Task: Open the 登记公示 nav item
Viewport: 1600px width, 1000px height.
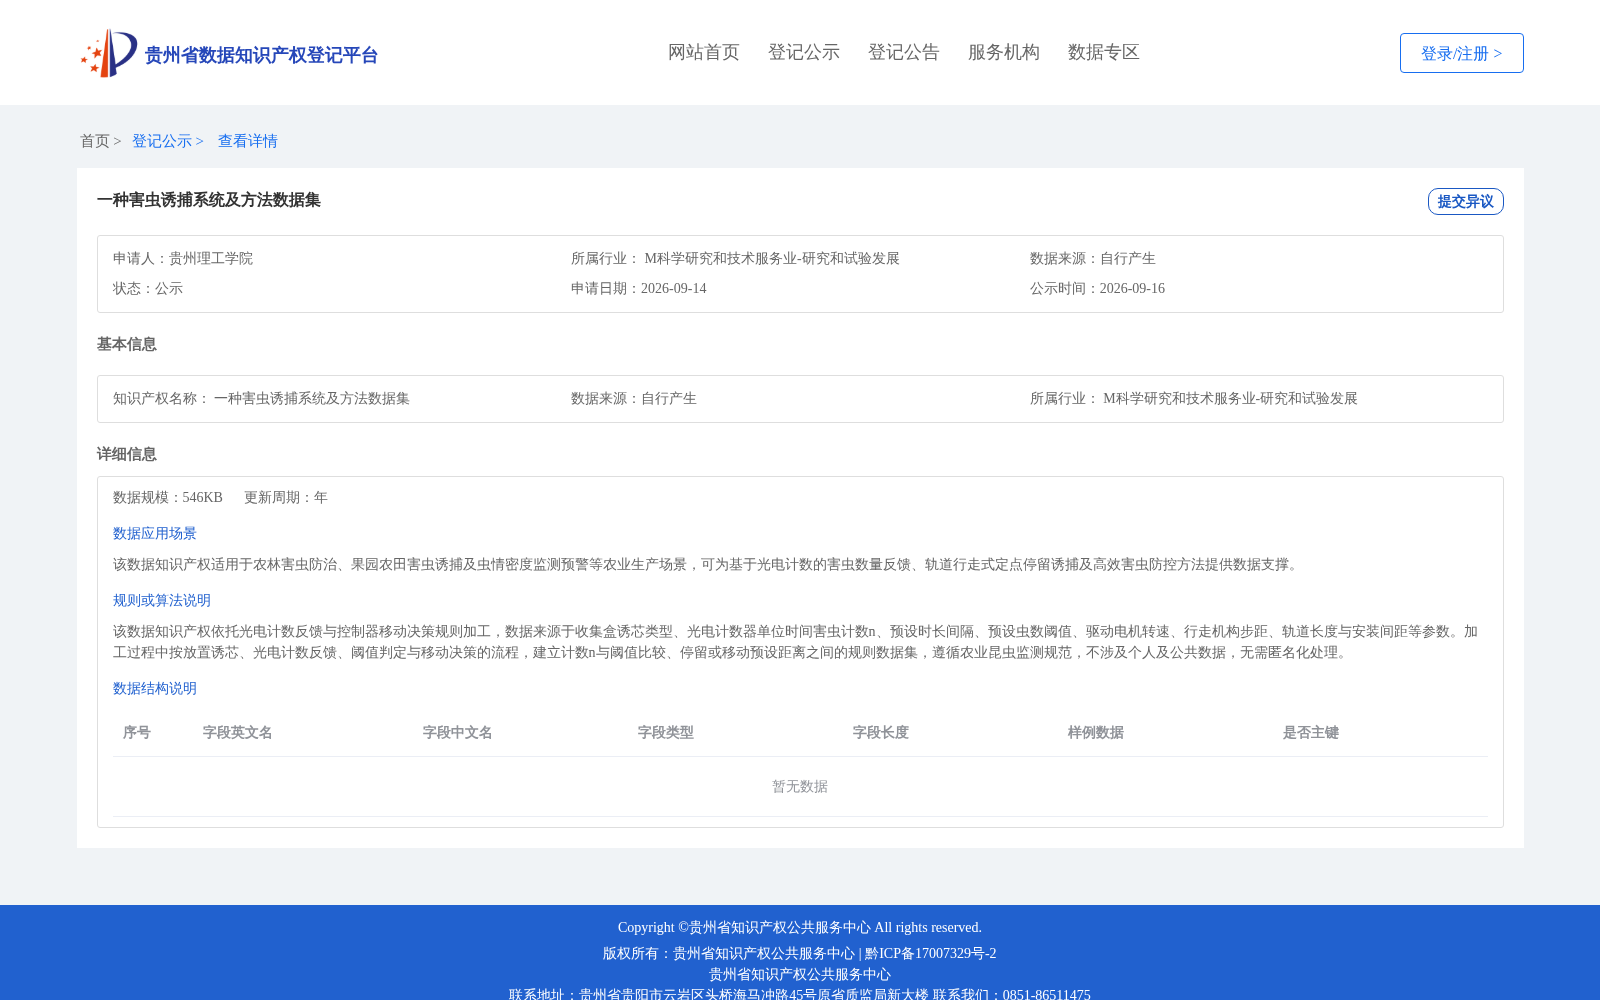Action: point(804,52)
